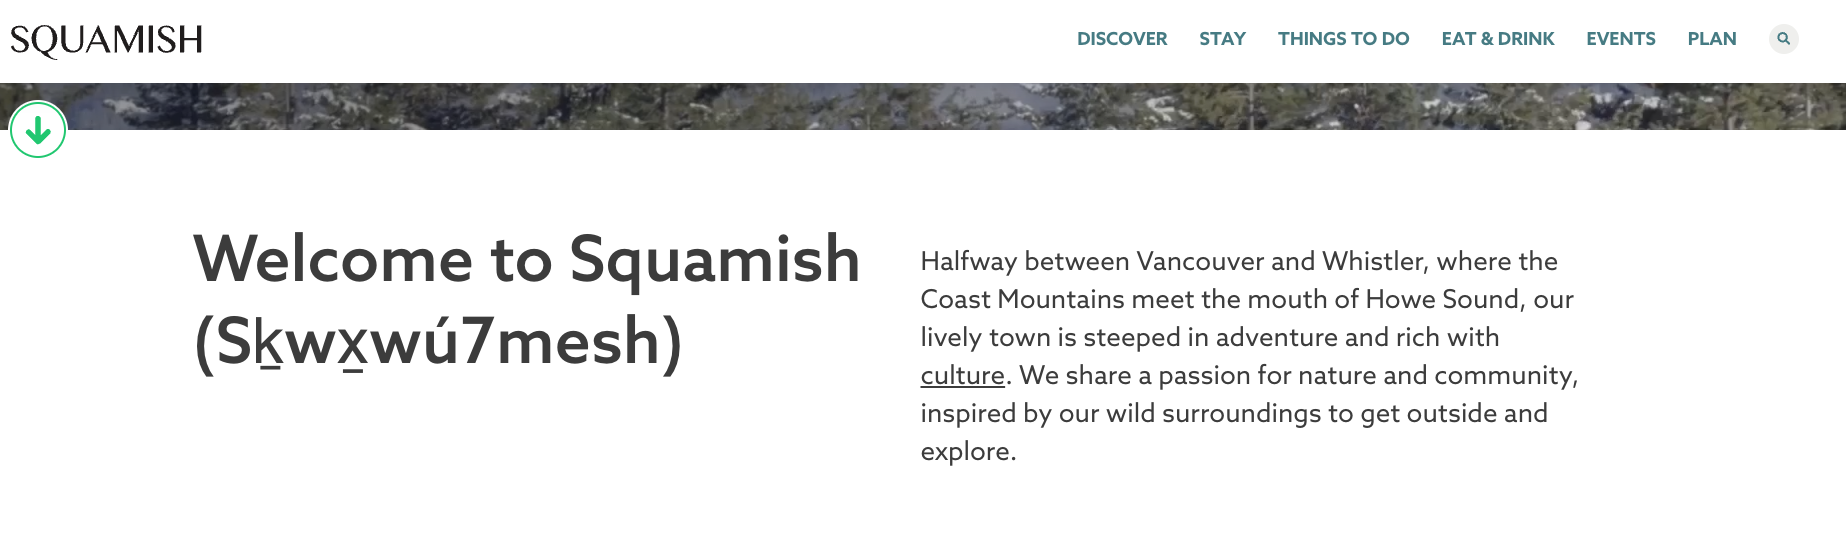Viewport: 1846px width, 545px height.
Task: Select Things To Do in navigation
Action: point(1343,39)
